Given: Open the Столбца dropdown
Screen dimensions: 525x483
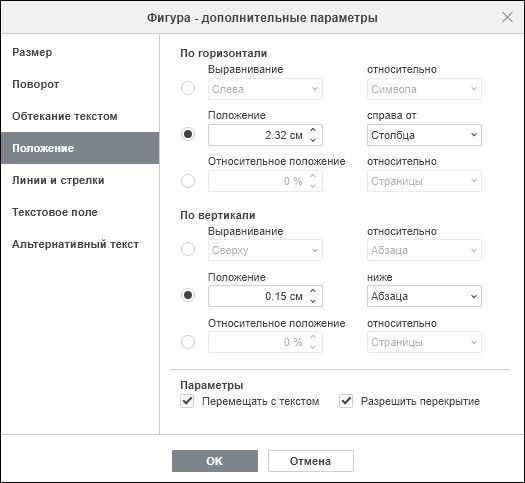Looking at the screenshot, I should point(424,135).
